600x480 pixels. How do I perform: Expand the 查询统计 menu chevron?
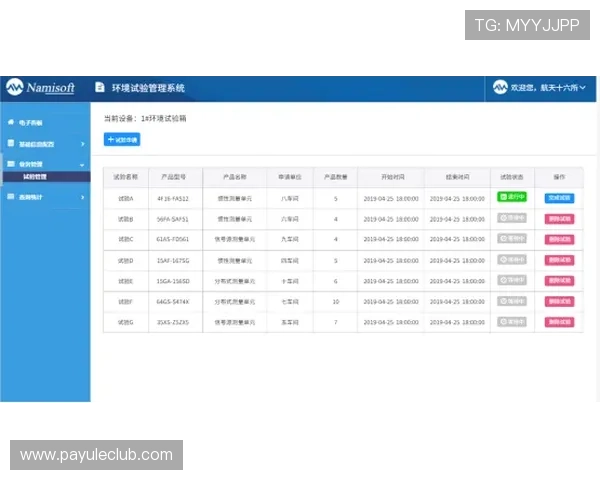[82, 197]
